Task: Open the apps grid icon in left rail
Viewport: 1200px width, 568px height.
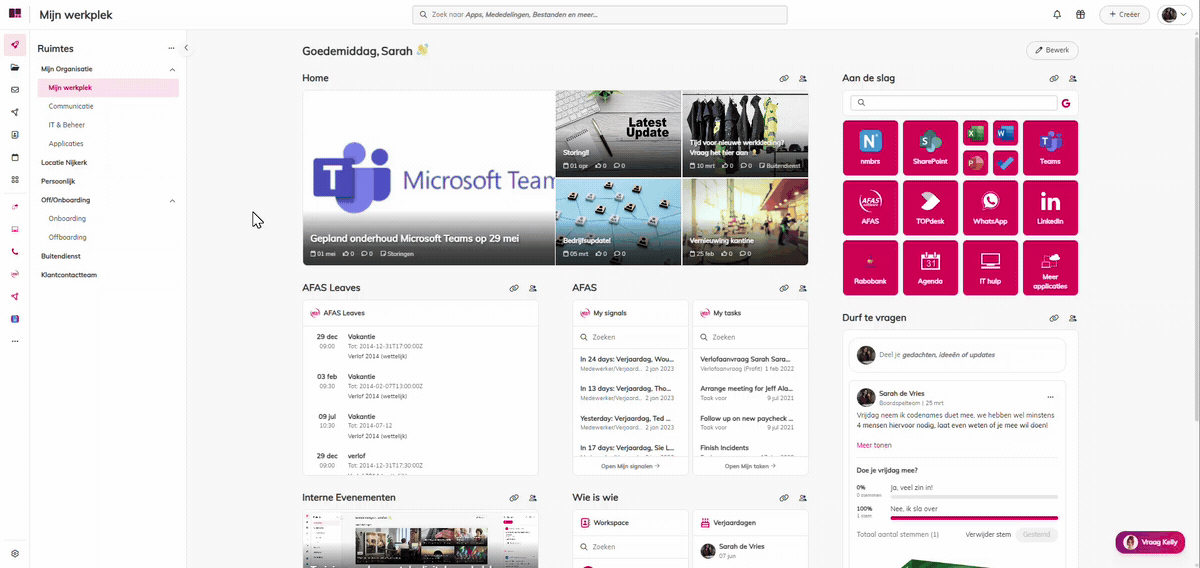Action: [15, 180]
